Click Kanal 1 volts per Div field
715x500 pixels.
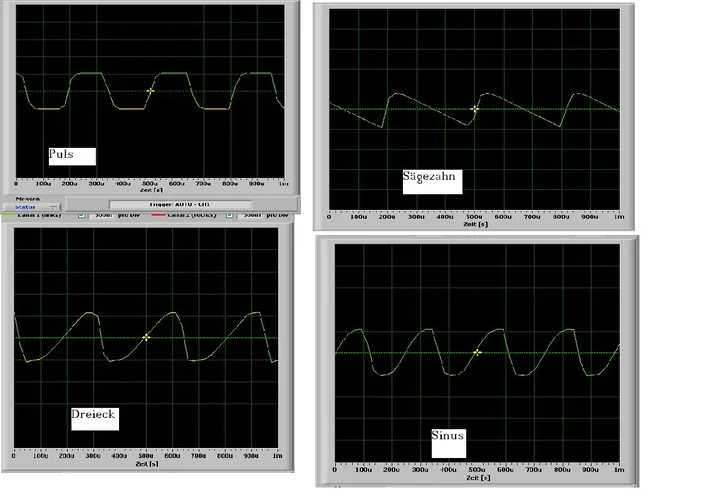[101, 215]
